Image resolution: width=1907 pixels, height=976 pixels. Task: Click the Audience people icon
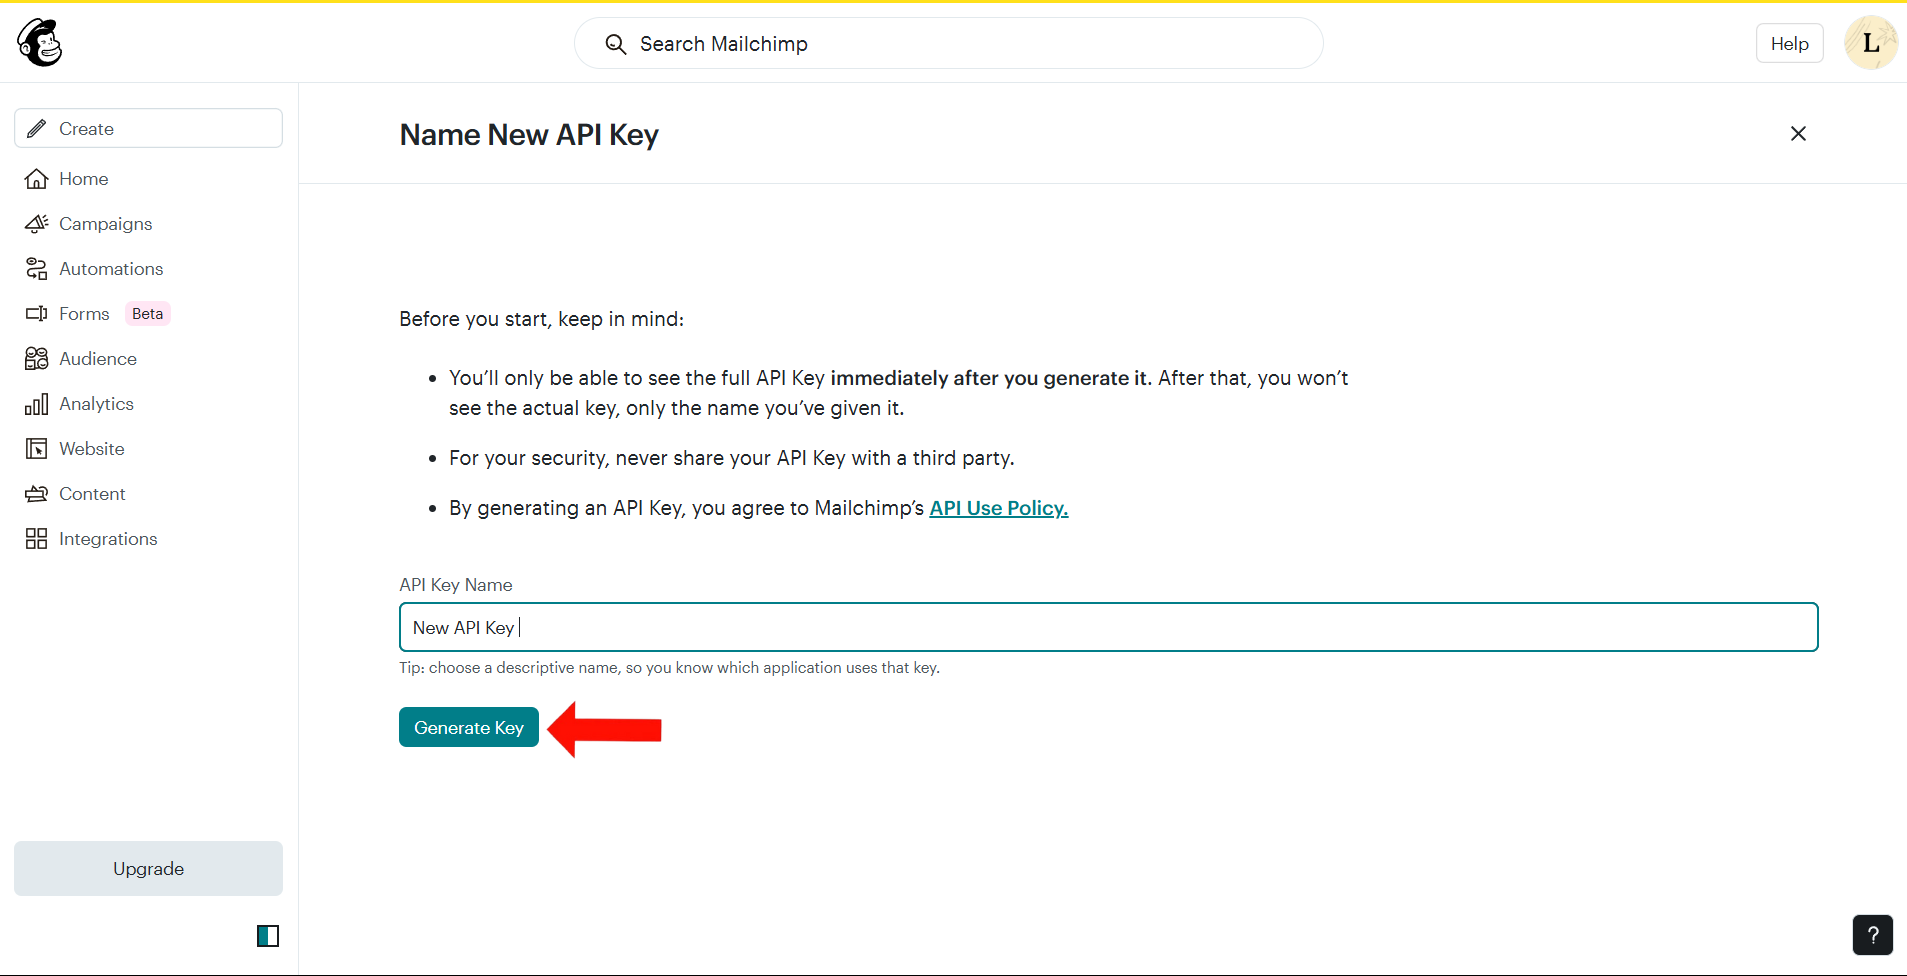(37, 359)
